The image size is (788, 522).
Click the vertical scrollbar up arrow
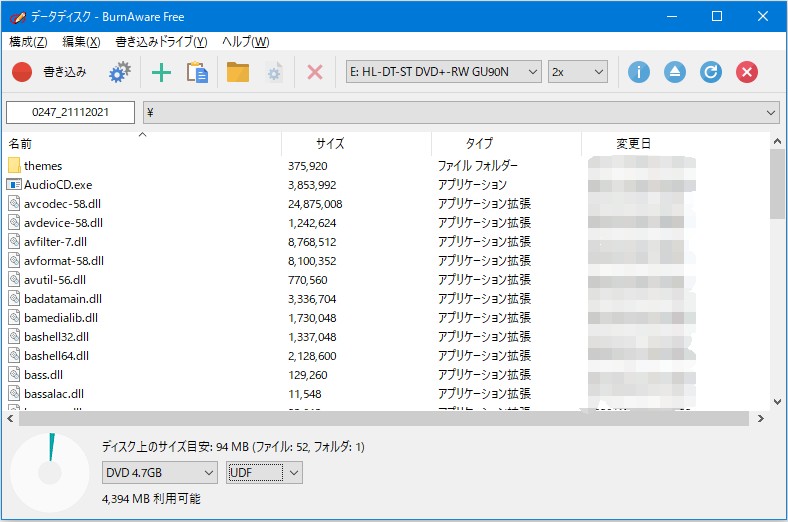pos(777,142)
